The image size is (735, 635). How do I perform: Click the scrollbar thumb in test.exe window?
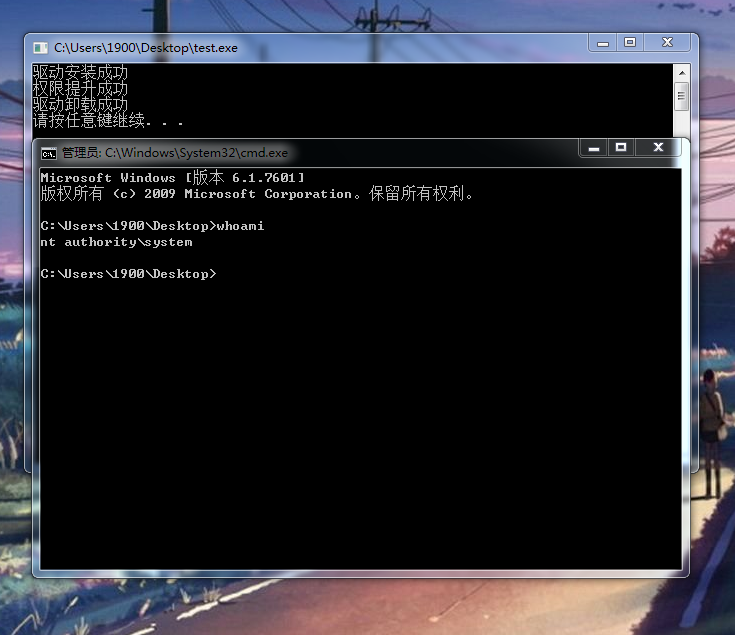tap(682, 97)
